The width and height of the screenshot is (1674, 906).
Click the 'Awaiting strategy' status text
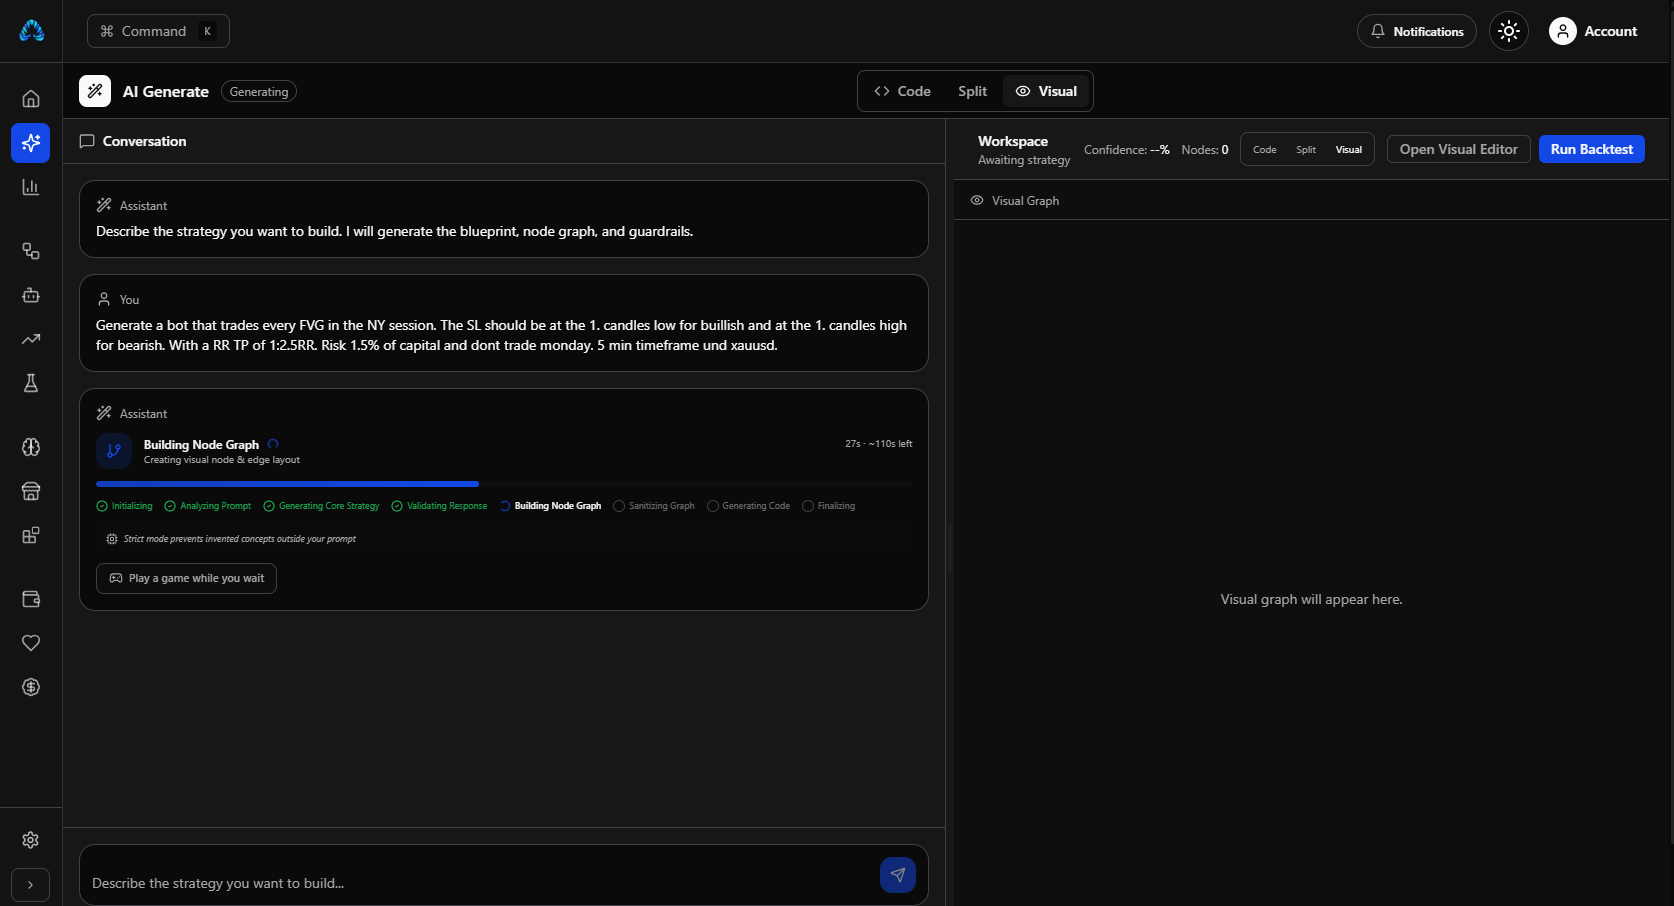coord(1024,160)
